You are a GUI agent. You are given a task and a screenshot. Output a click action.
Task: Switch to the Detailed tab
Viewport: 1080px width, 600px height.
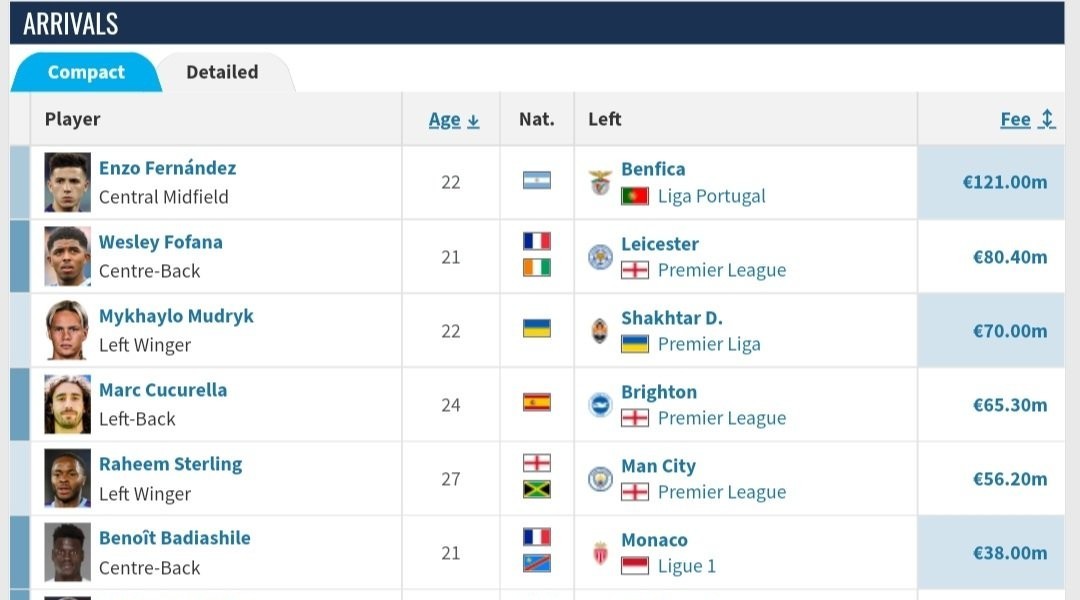coord(222,72)
